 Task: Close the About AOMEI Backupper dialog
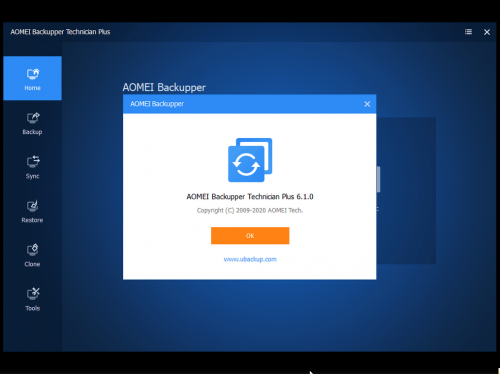[367, 104]
